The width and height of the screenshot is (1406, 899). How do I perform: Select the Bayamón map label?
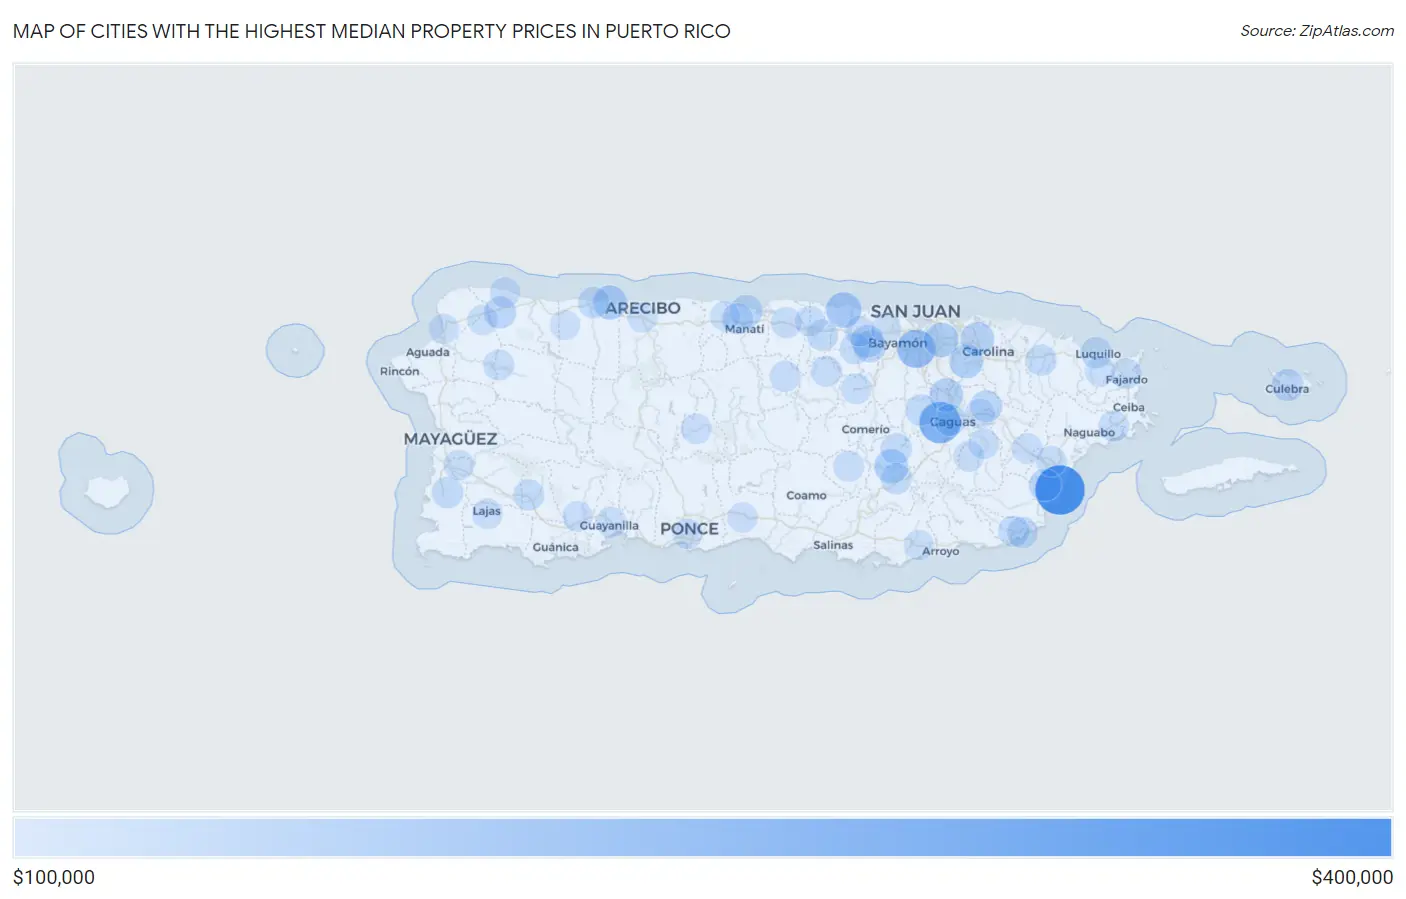(898, 343)
